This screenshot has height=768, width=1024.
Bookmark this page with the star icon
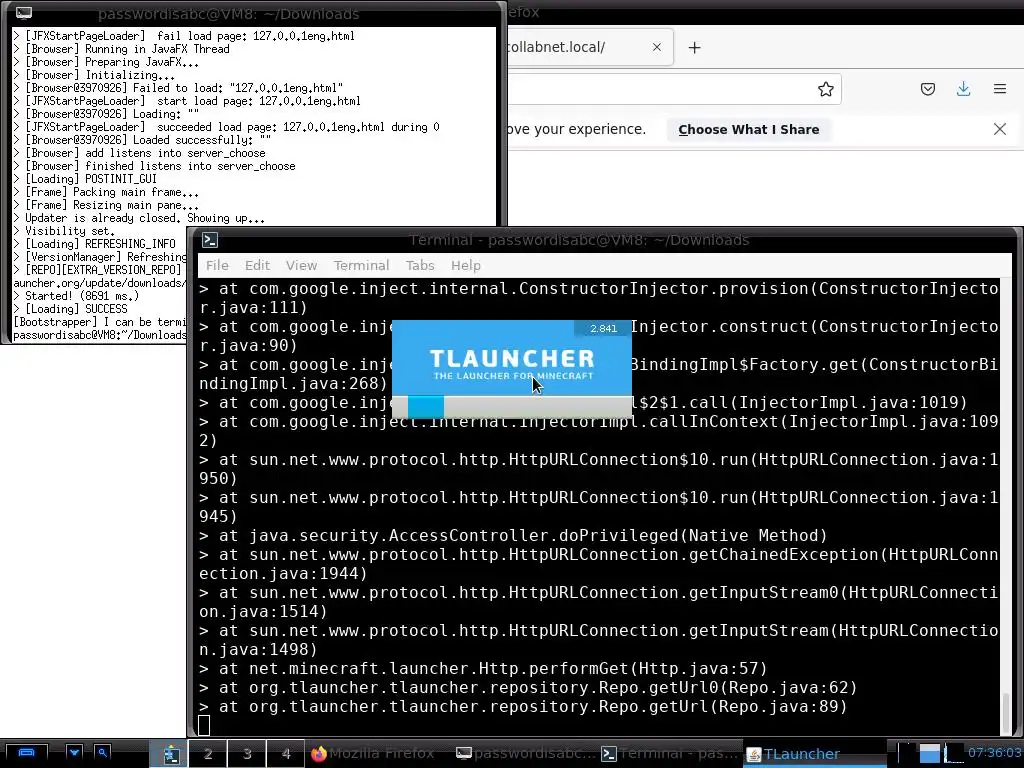pyautogui.click(x=825, y=89)
